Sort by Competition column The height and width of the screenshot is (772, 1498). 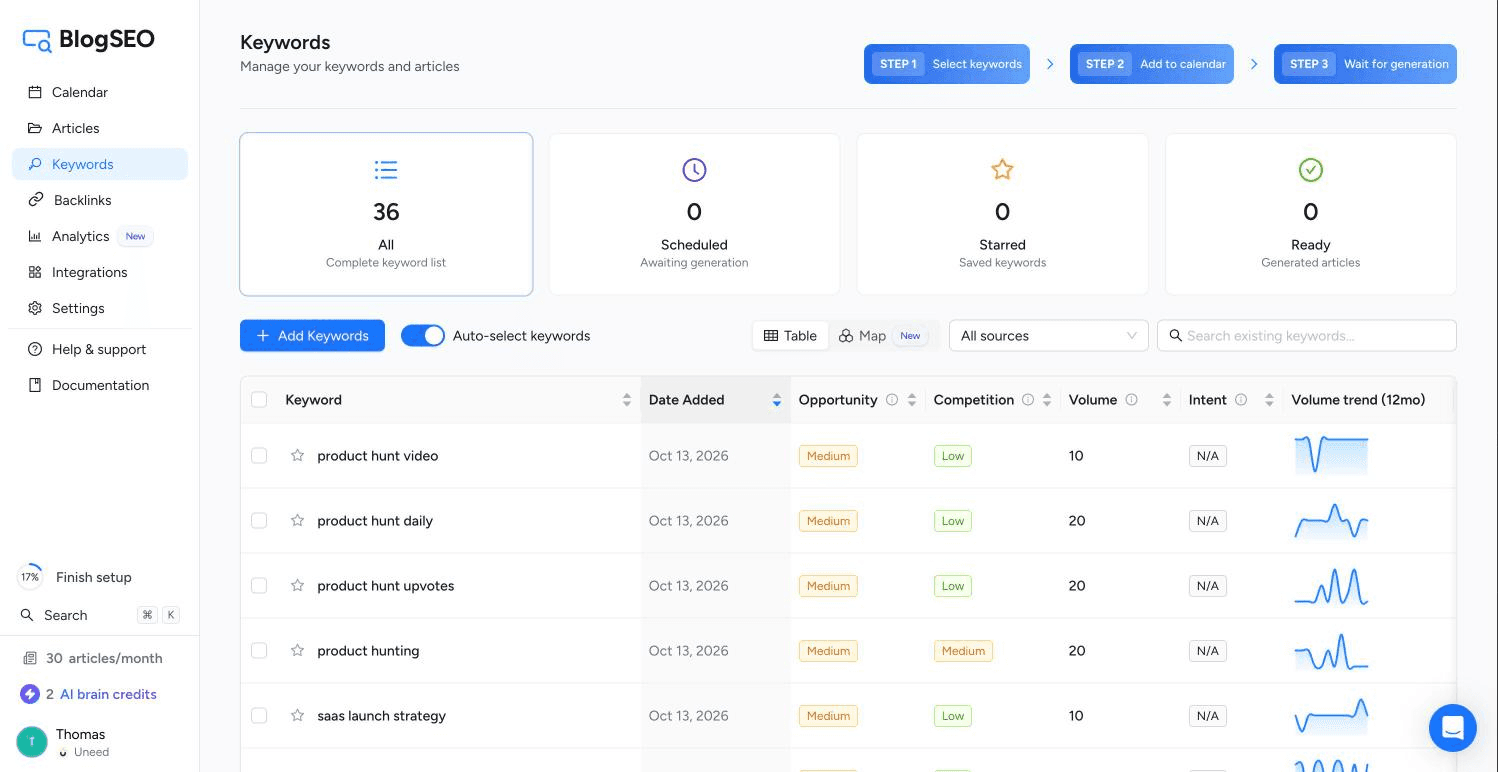(1047, 400)
